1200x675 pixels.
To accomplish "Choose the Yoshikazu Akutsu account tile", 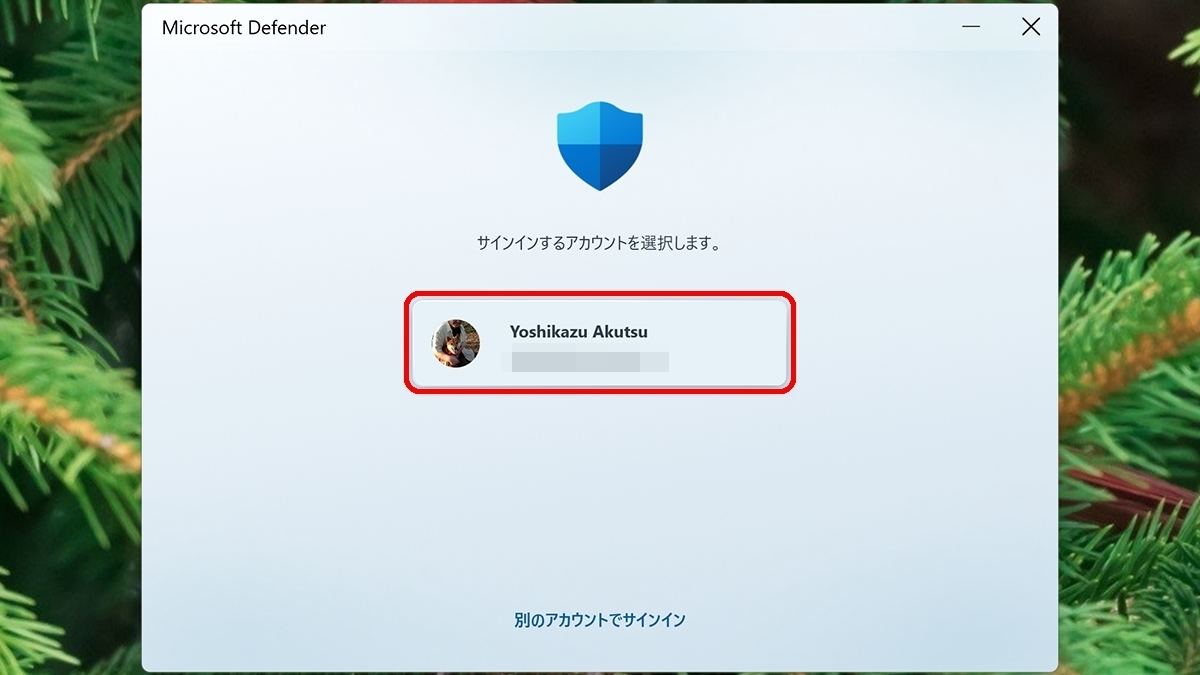I will coord(600,343).
